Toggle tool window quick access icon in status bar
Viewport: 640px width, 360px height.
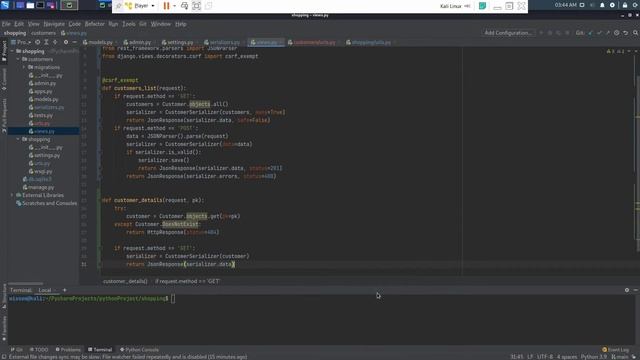[4, 357]
